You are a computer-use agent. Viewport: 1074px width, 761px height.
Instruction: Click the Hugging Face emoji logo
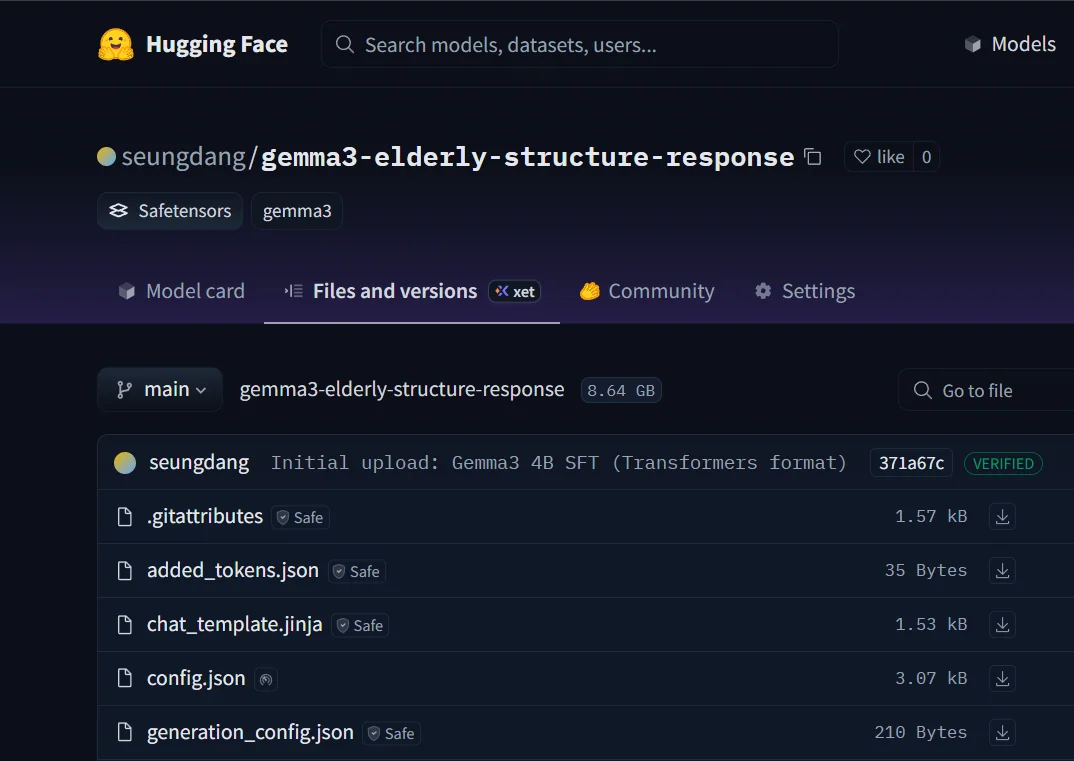pos(116,45)
